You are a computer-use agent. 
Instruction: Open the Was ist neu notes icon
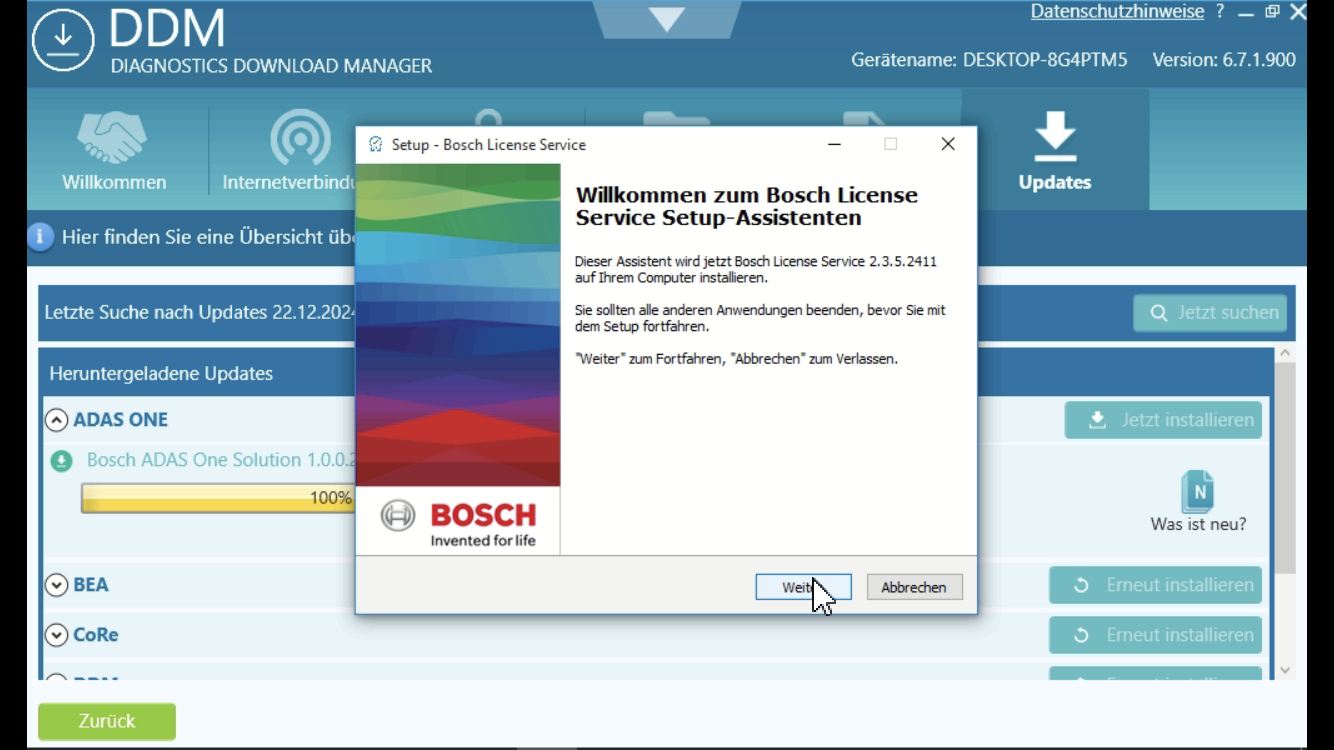[1197, 491]
